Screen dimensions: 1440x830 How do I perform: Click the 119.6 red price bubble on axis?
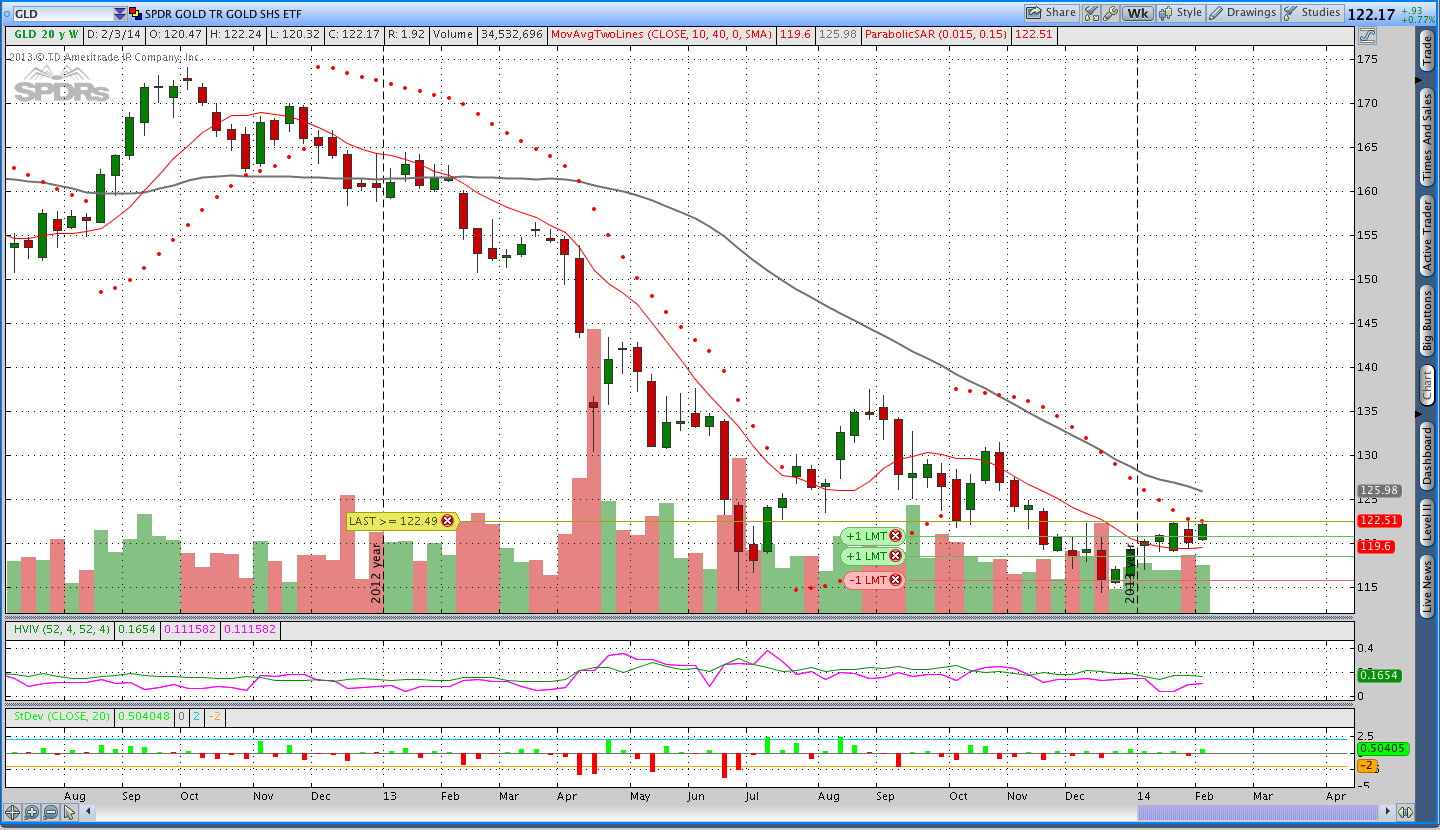[1376, 546]
